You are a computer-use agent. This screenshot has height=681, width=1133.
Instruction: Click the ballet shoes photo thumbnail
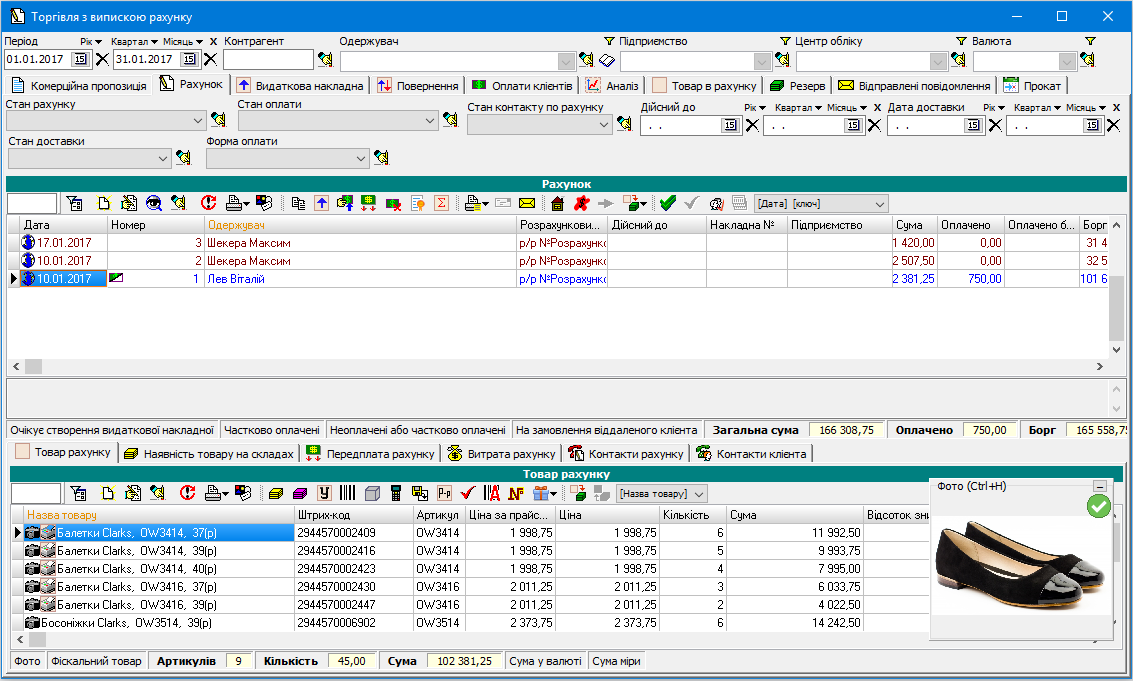pyautogui.click(x=1021, y=565)
